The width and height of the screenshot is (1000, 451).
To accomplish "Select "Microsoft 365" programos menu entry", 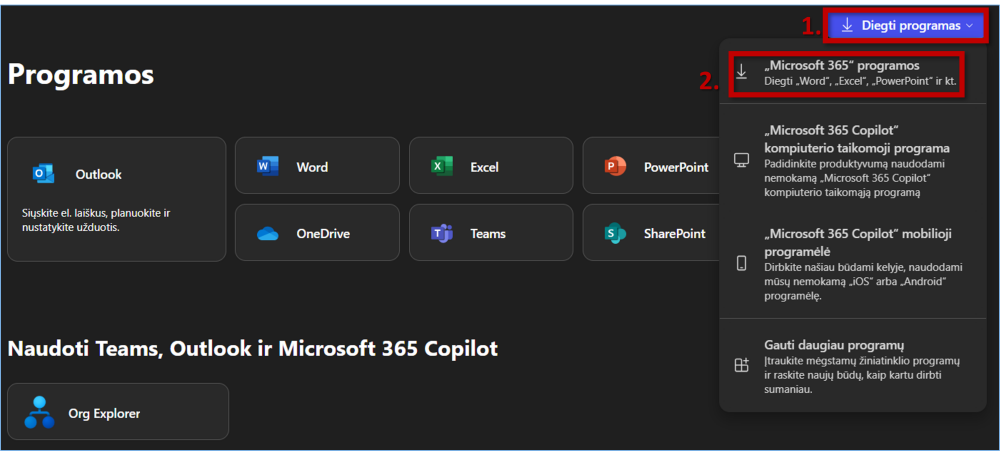I will pos(852,73).
